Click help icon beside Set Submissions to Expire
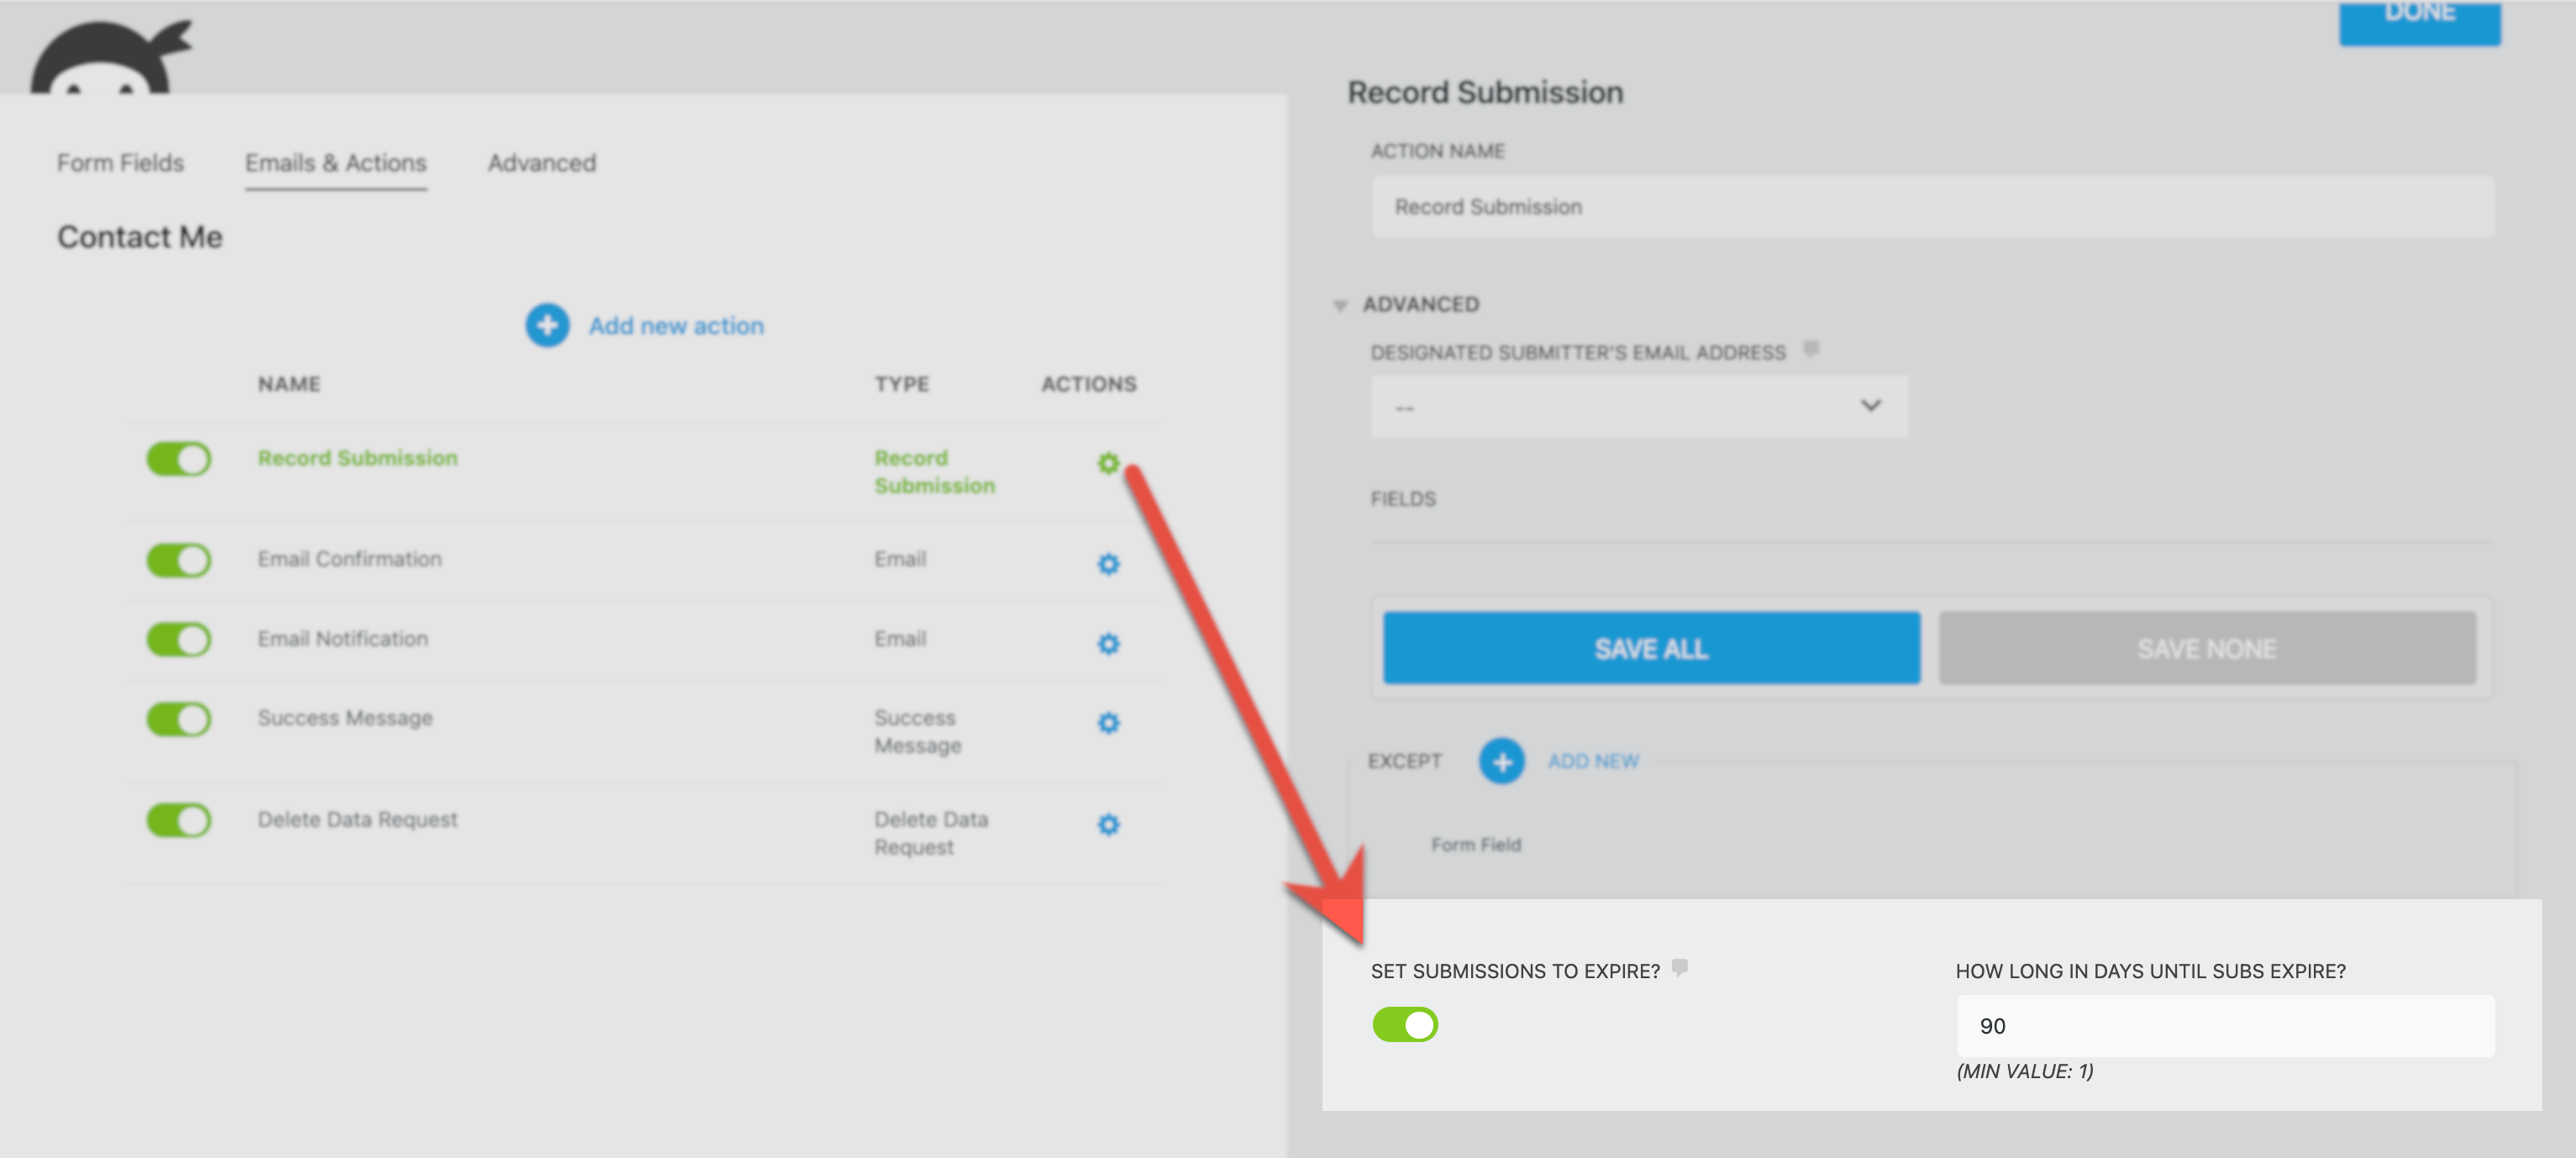Image resolution: width=2576 pixels, height=1158 pixels. [x=1680, y=967]
